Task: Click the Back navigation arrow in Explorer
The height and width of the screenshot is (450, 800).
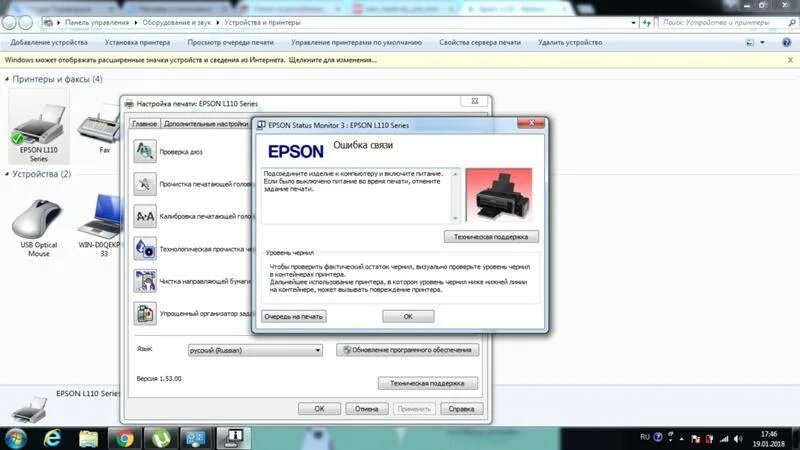Action: point(9,22)
